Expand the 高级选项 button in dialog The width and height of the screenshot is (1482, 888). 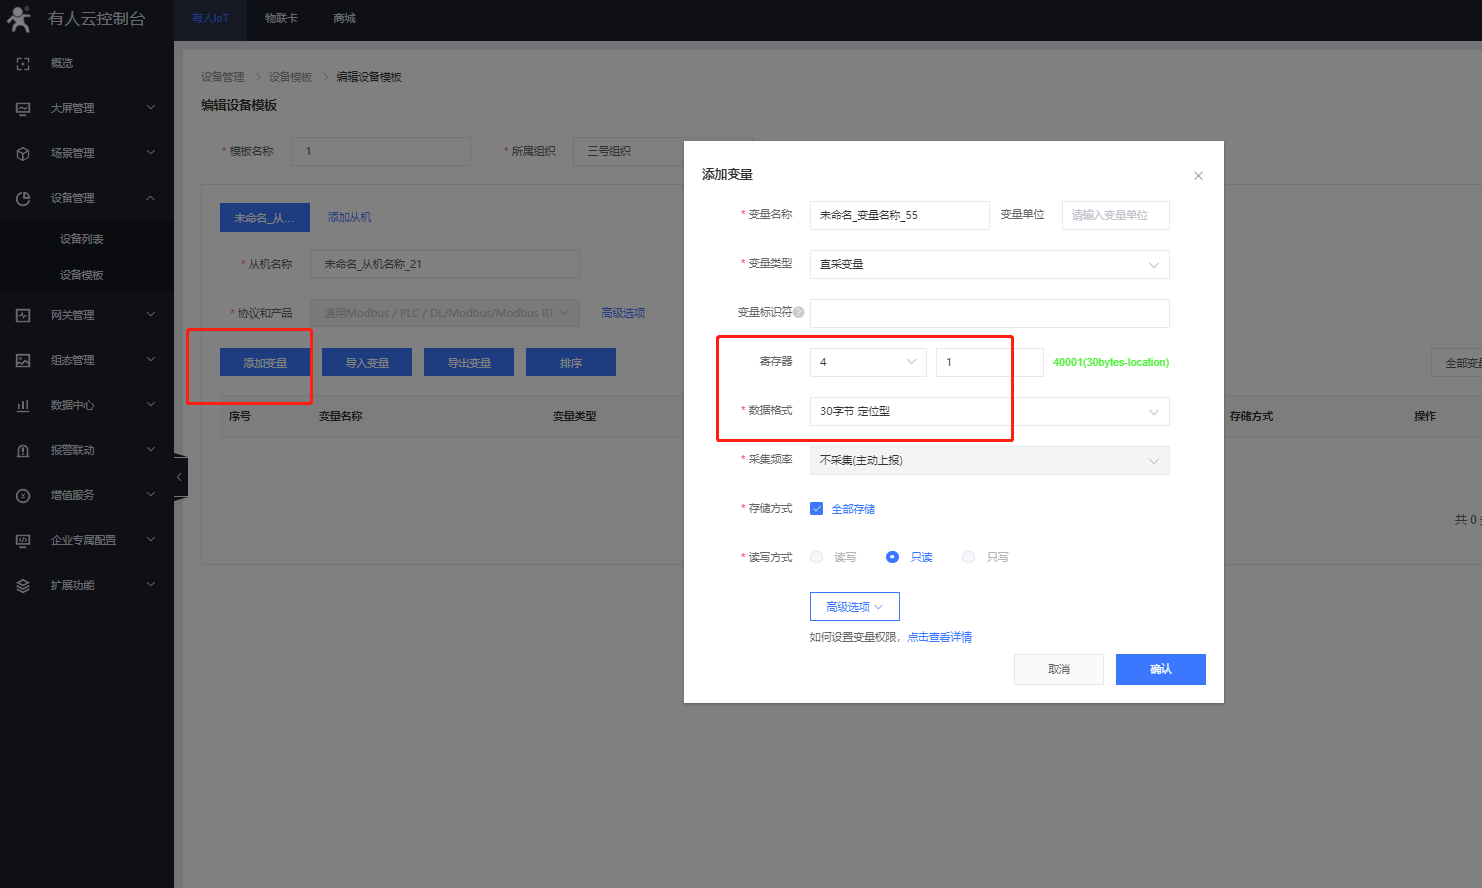[x=854, y=607]
